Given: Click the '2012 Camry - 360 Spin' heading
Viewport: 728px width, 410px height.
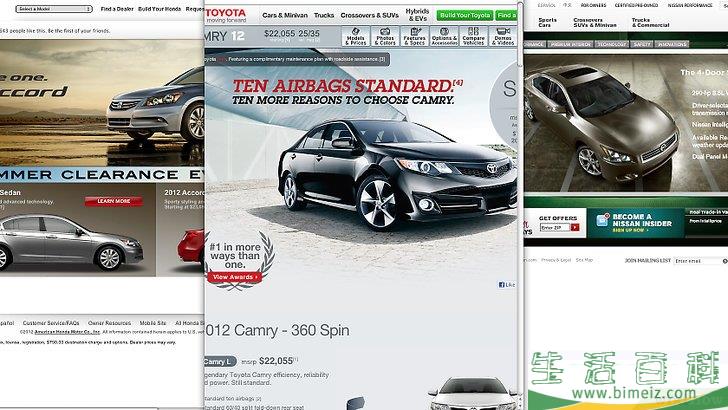Looking at the screenshot, I should [277, 330].
